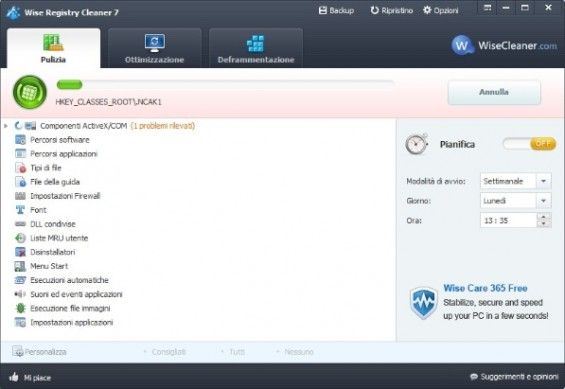
Task: Select the Tipi di file text
Action: (x=46, y=168)
